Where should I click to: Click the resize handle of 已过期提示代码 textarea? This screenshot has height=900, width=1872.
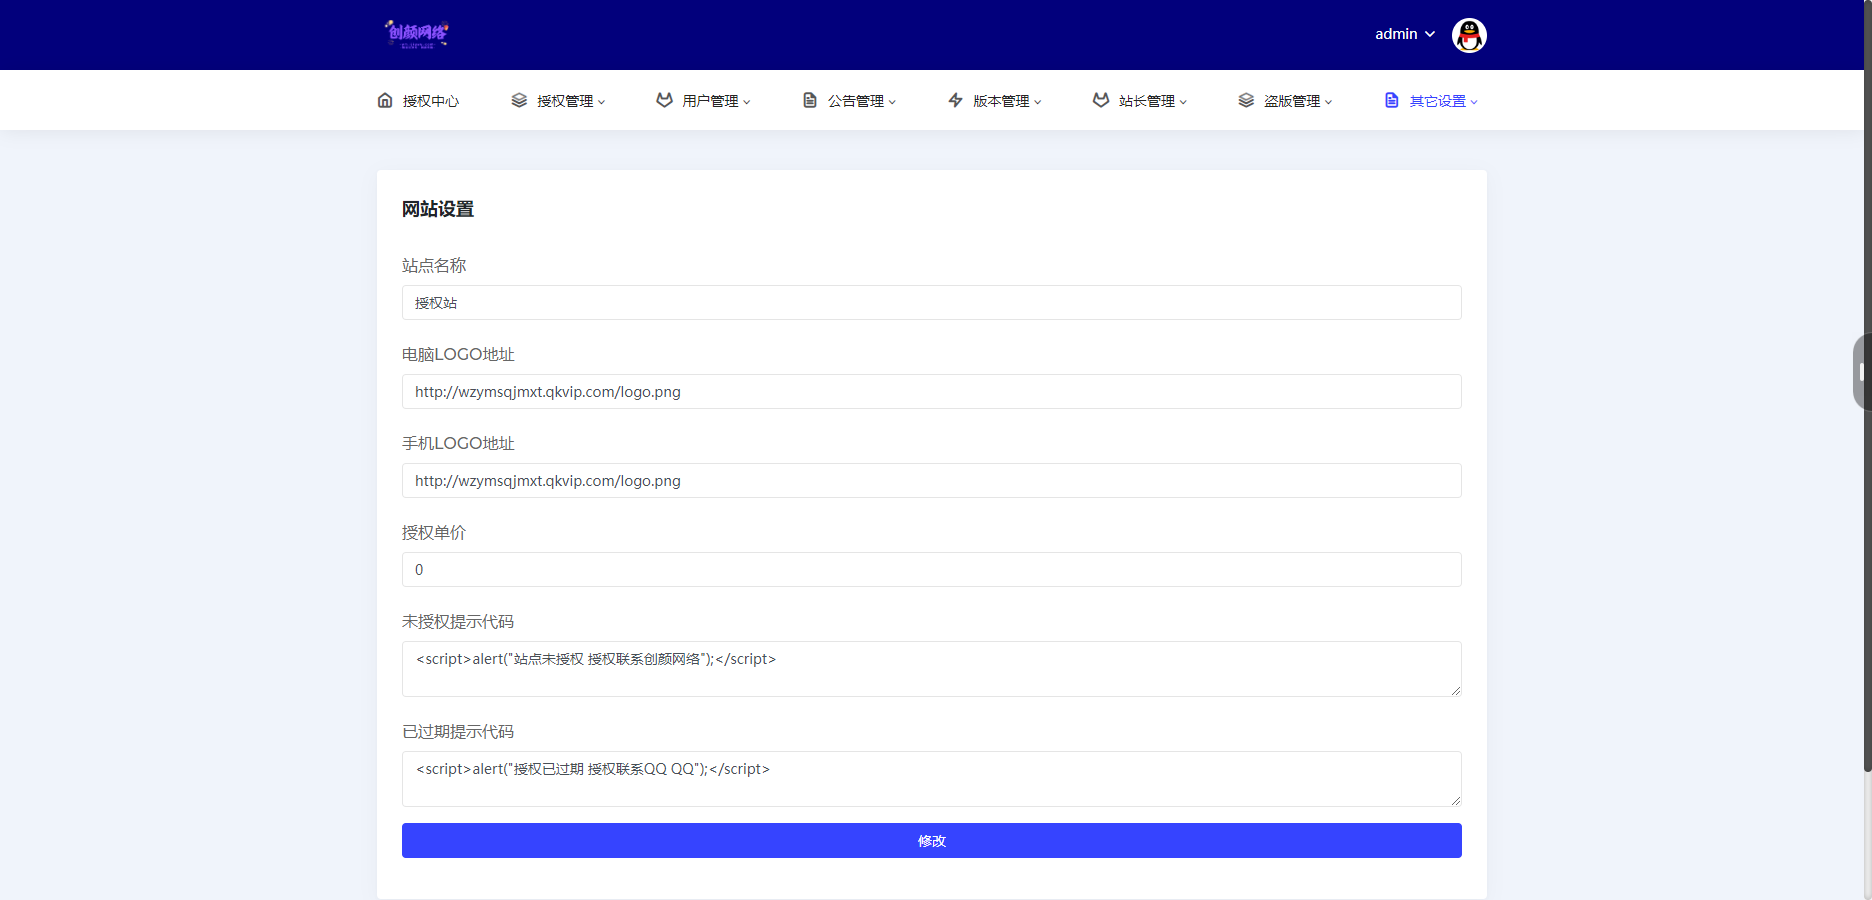1456,801
